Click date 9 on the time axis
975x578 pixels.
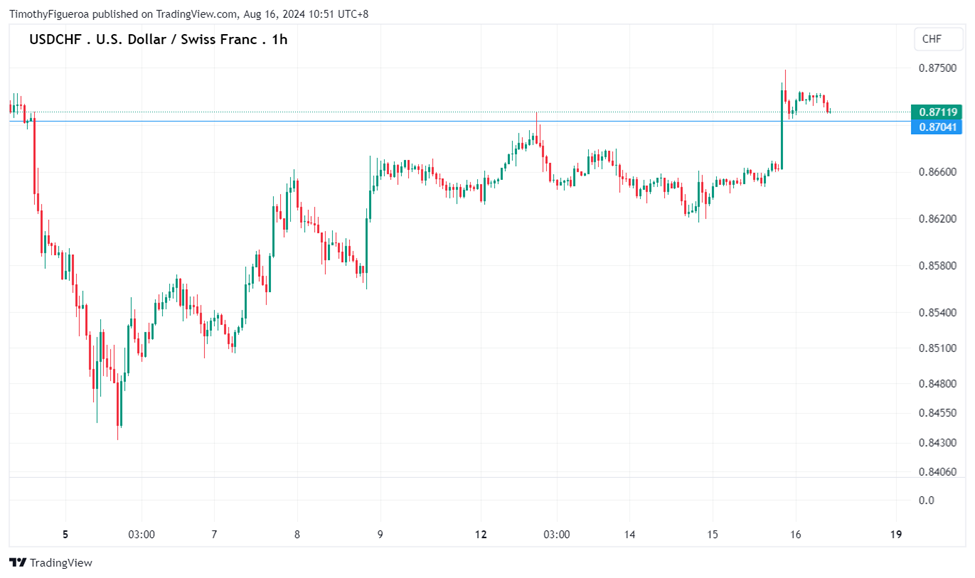tap(380, 534)
